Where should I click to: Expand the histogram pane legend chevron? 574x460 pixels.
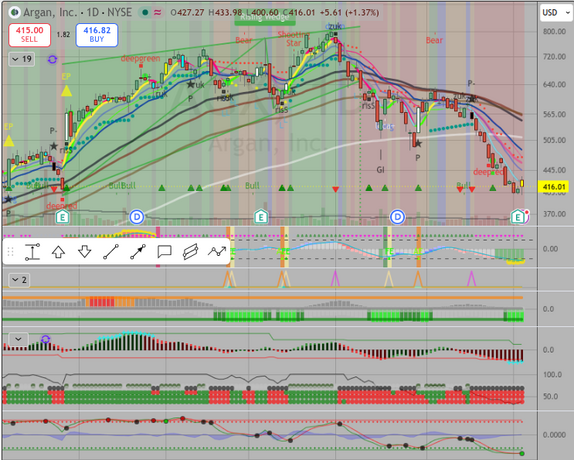(18, 339)
